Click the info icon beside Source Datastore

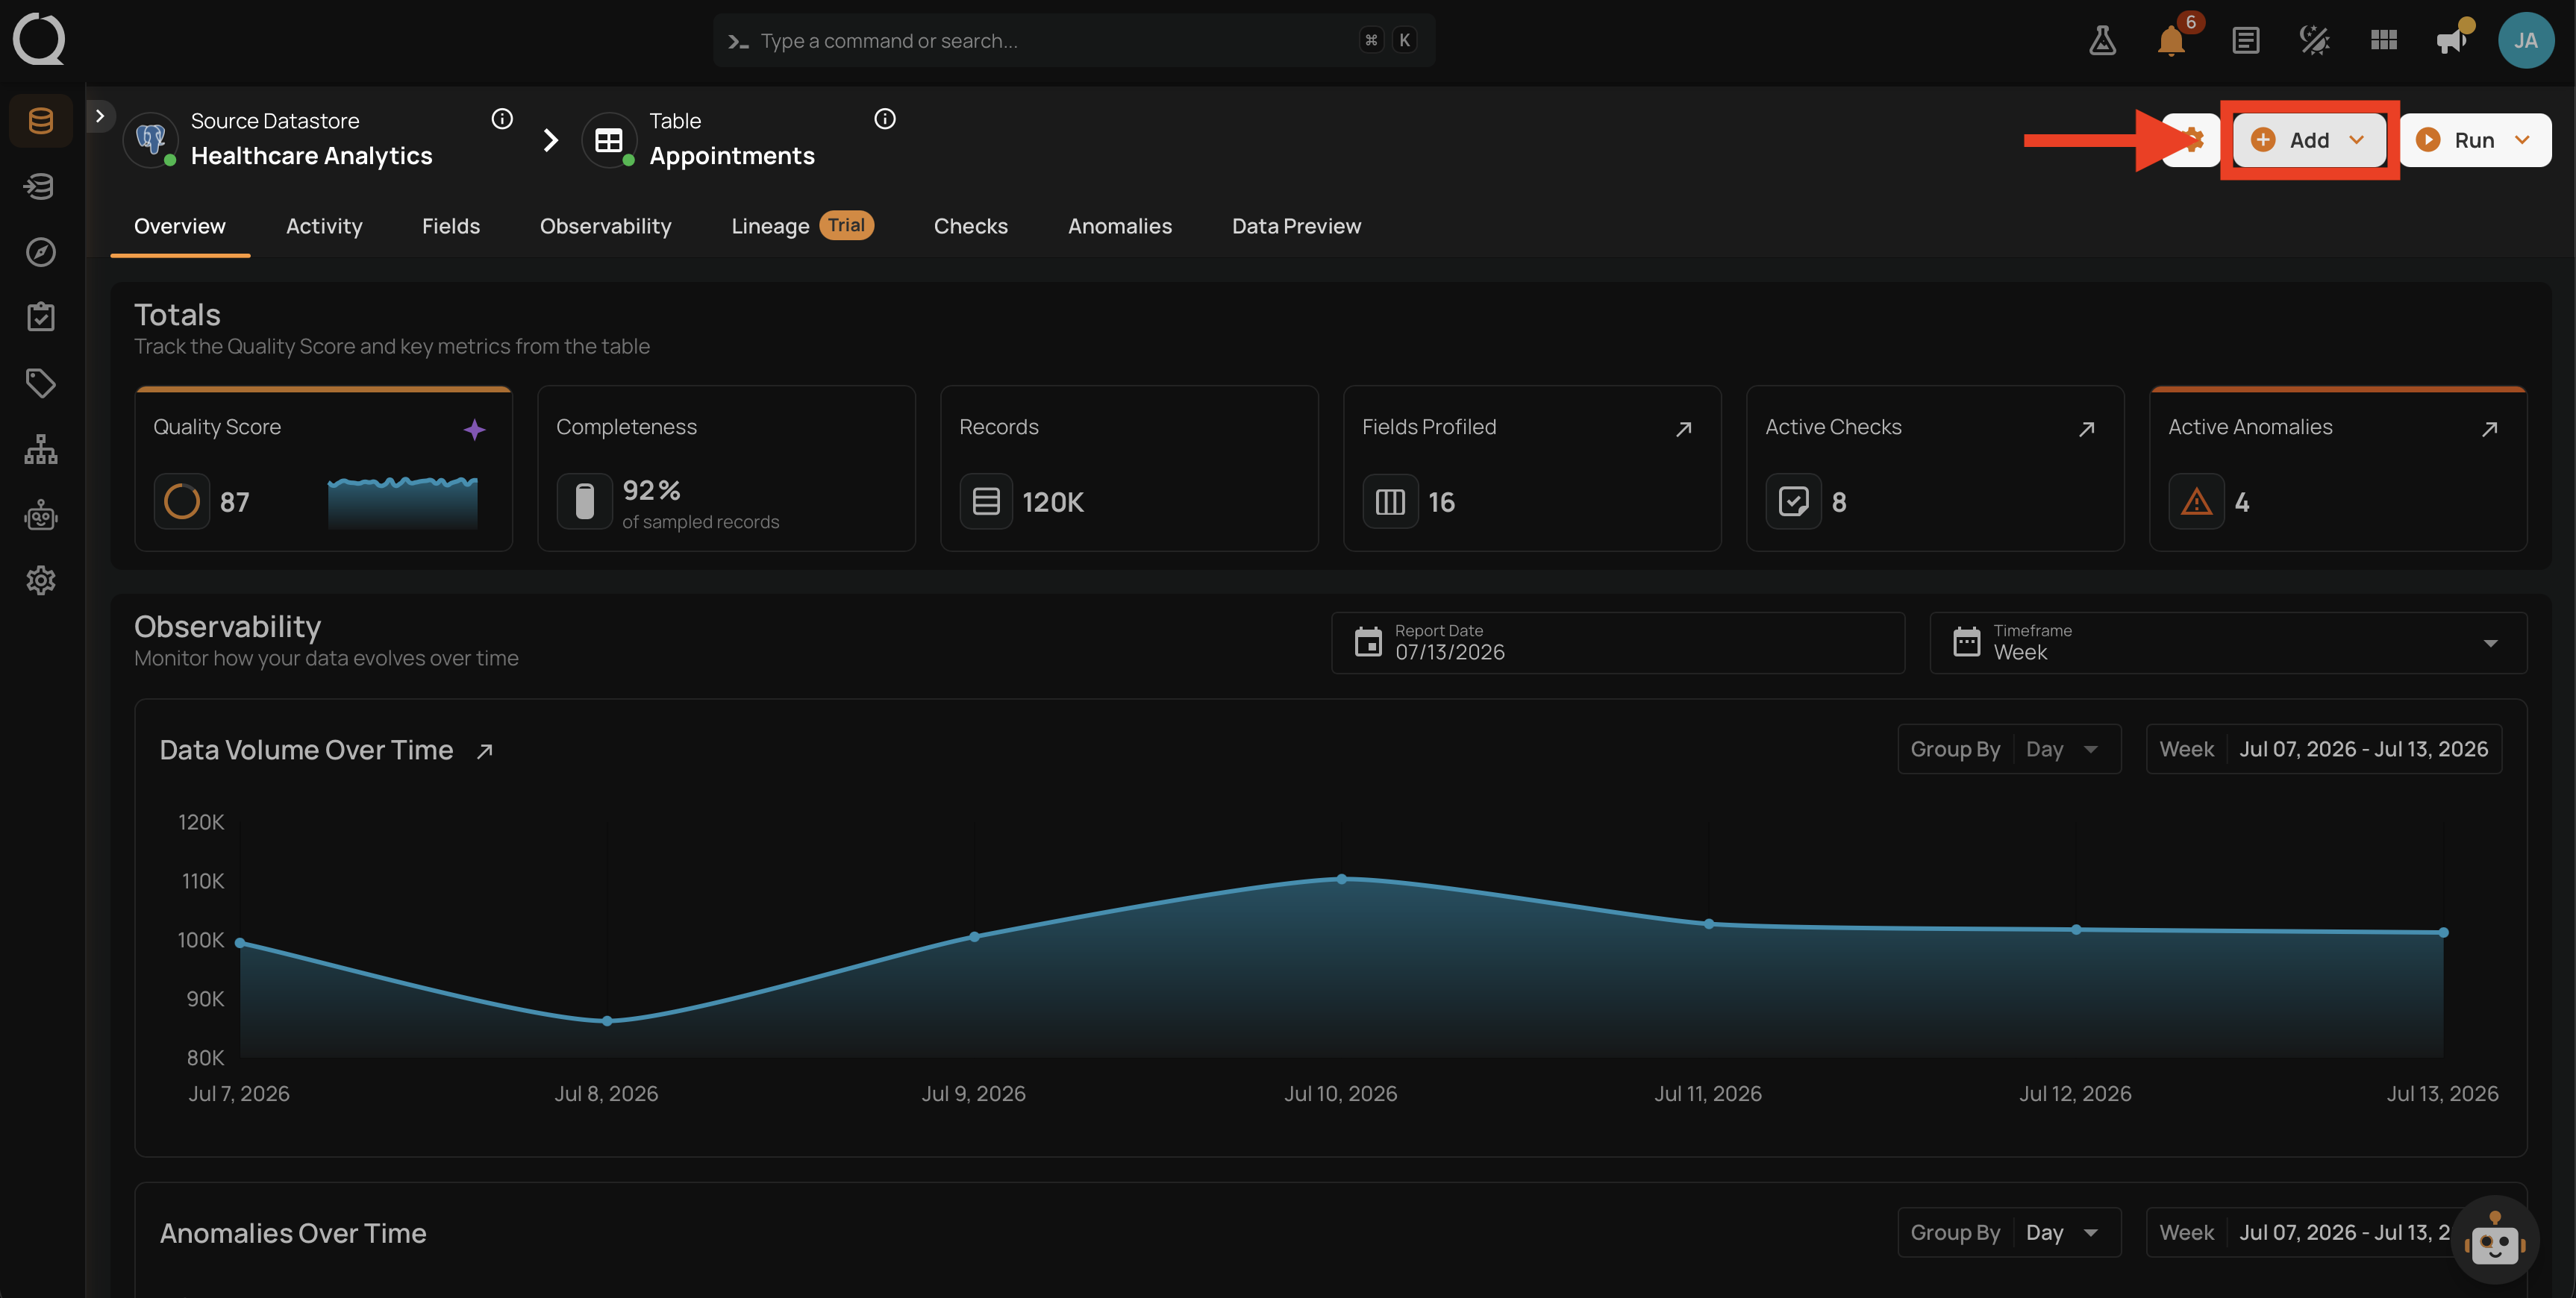click(x=502, y=119)
